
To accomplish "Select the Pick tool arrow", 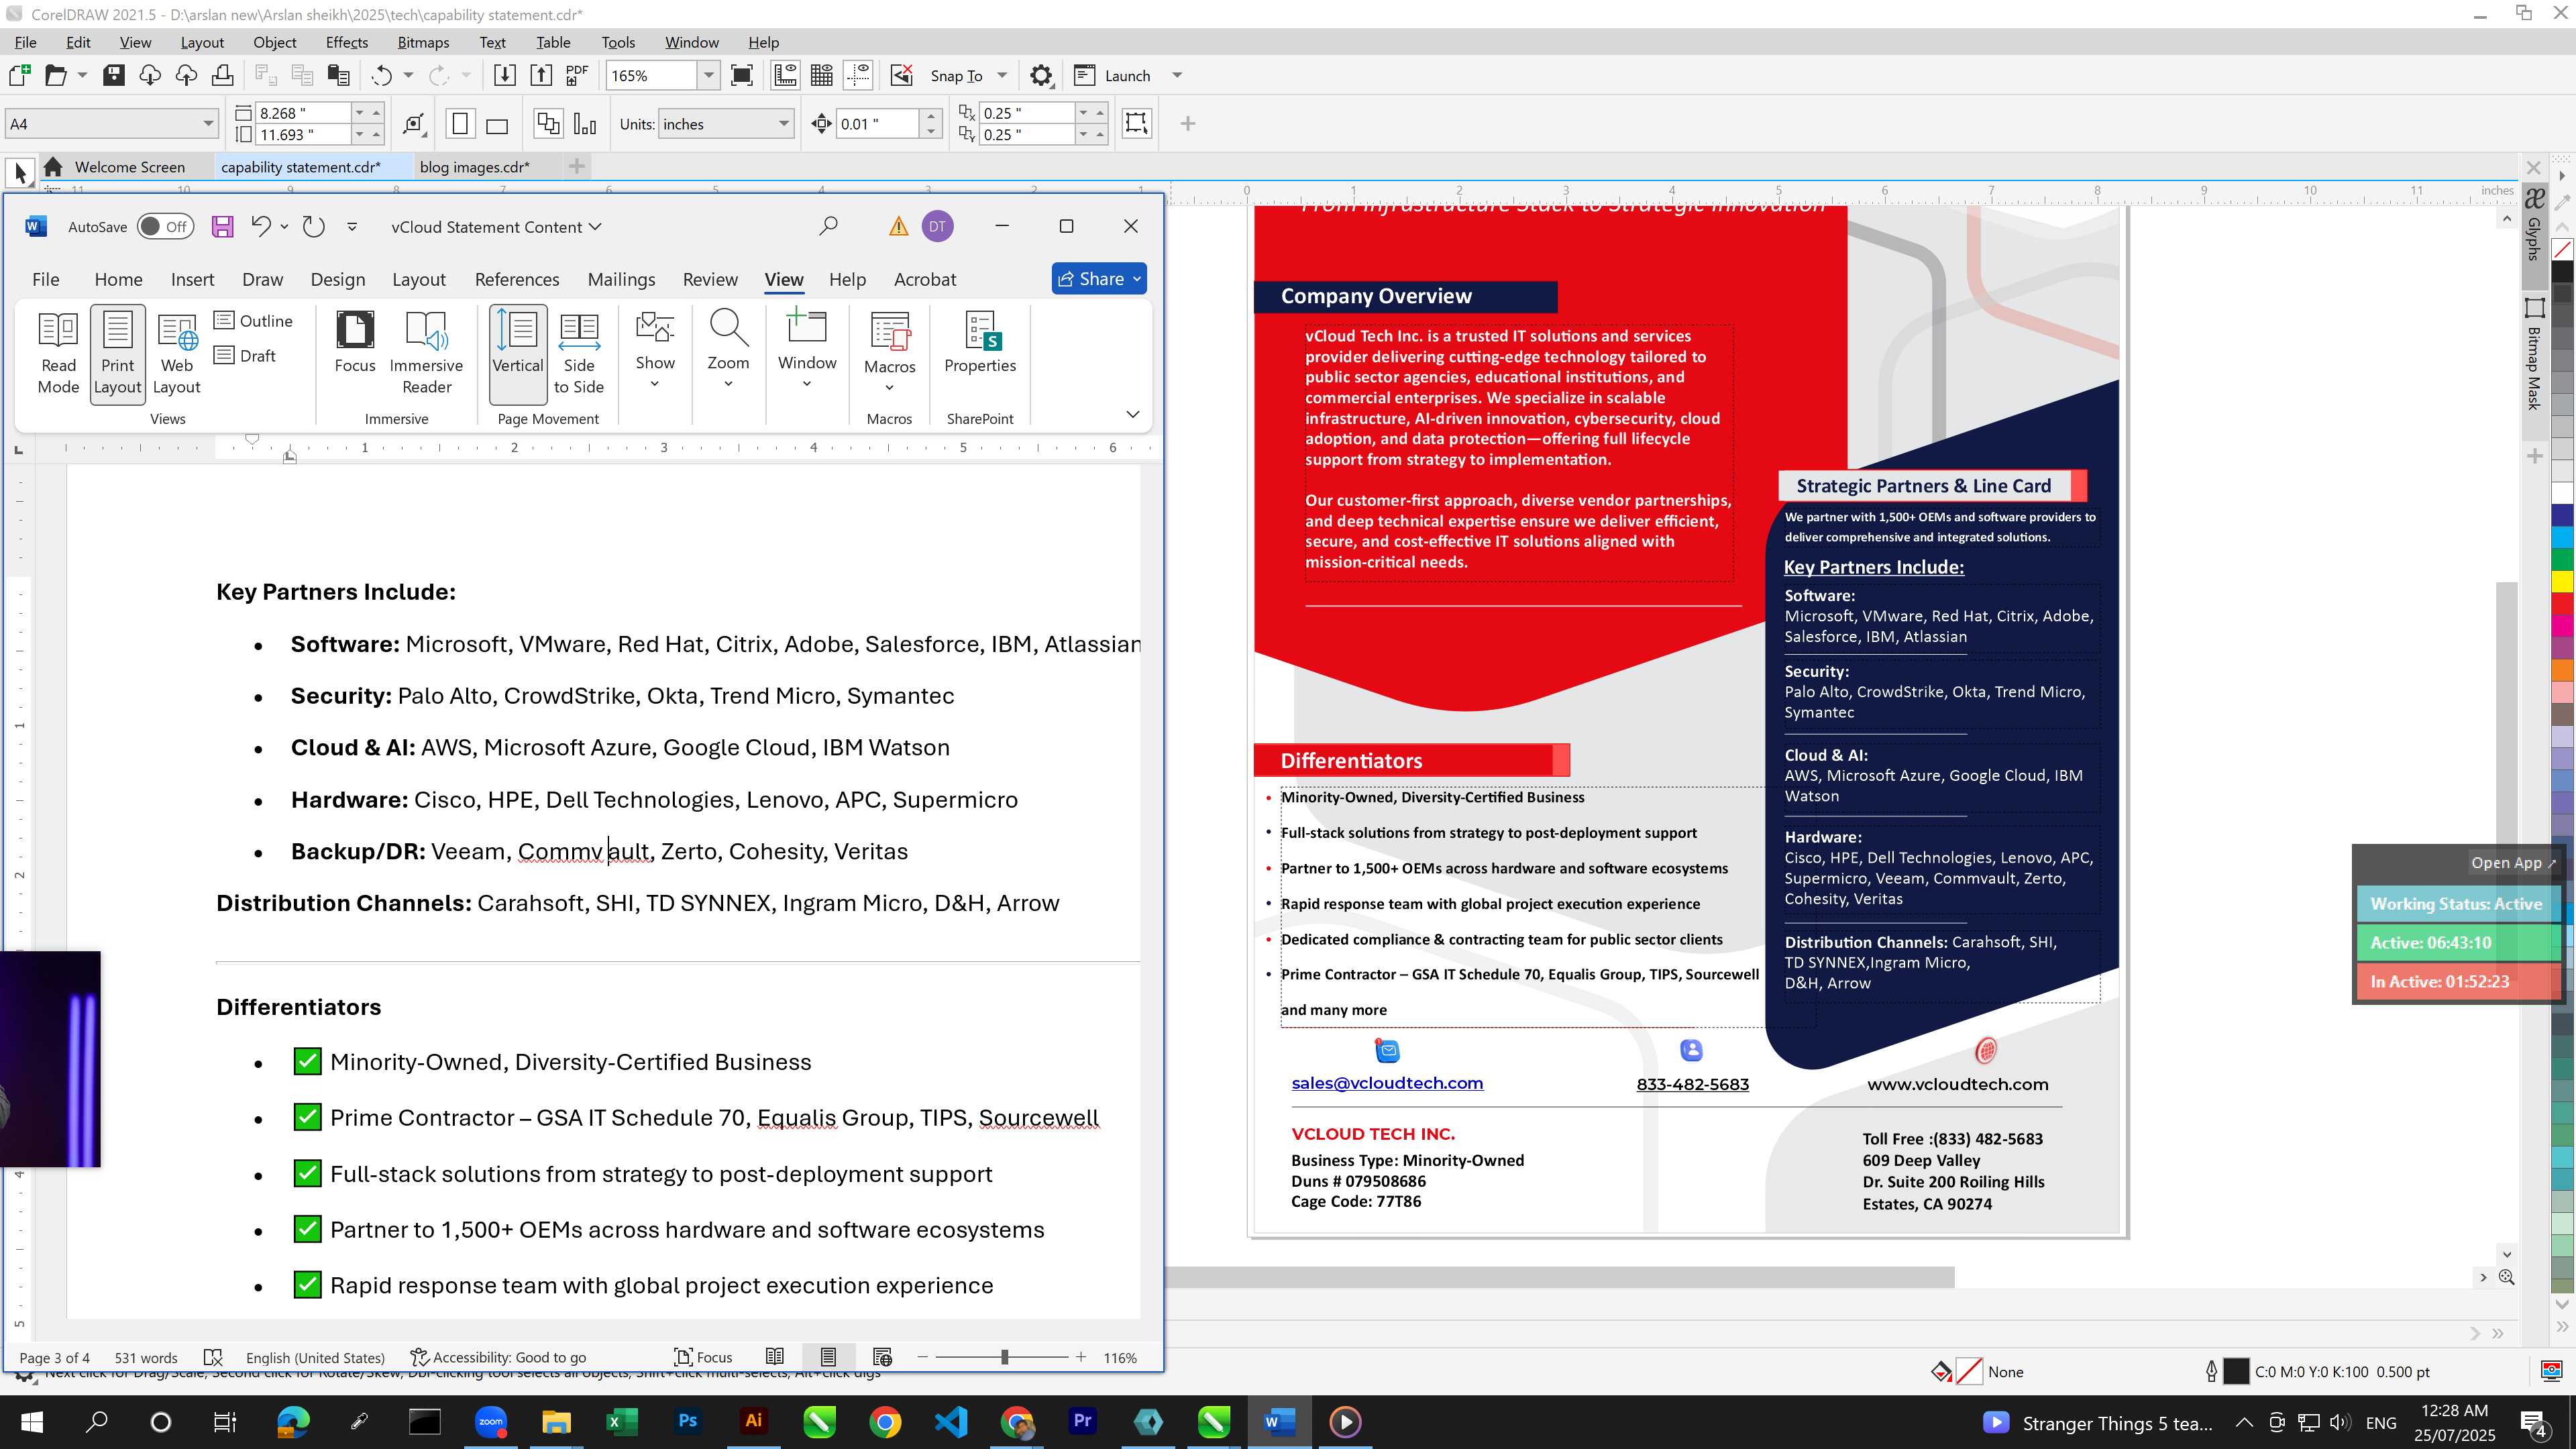I will (x=20, y=173).
